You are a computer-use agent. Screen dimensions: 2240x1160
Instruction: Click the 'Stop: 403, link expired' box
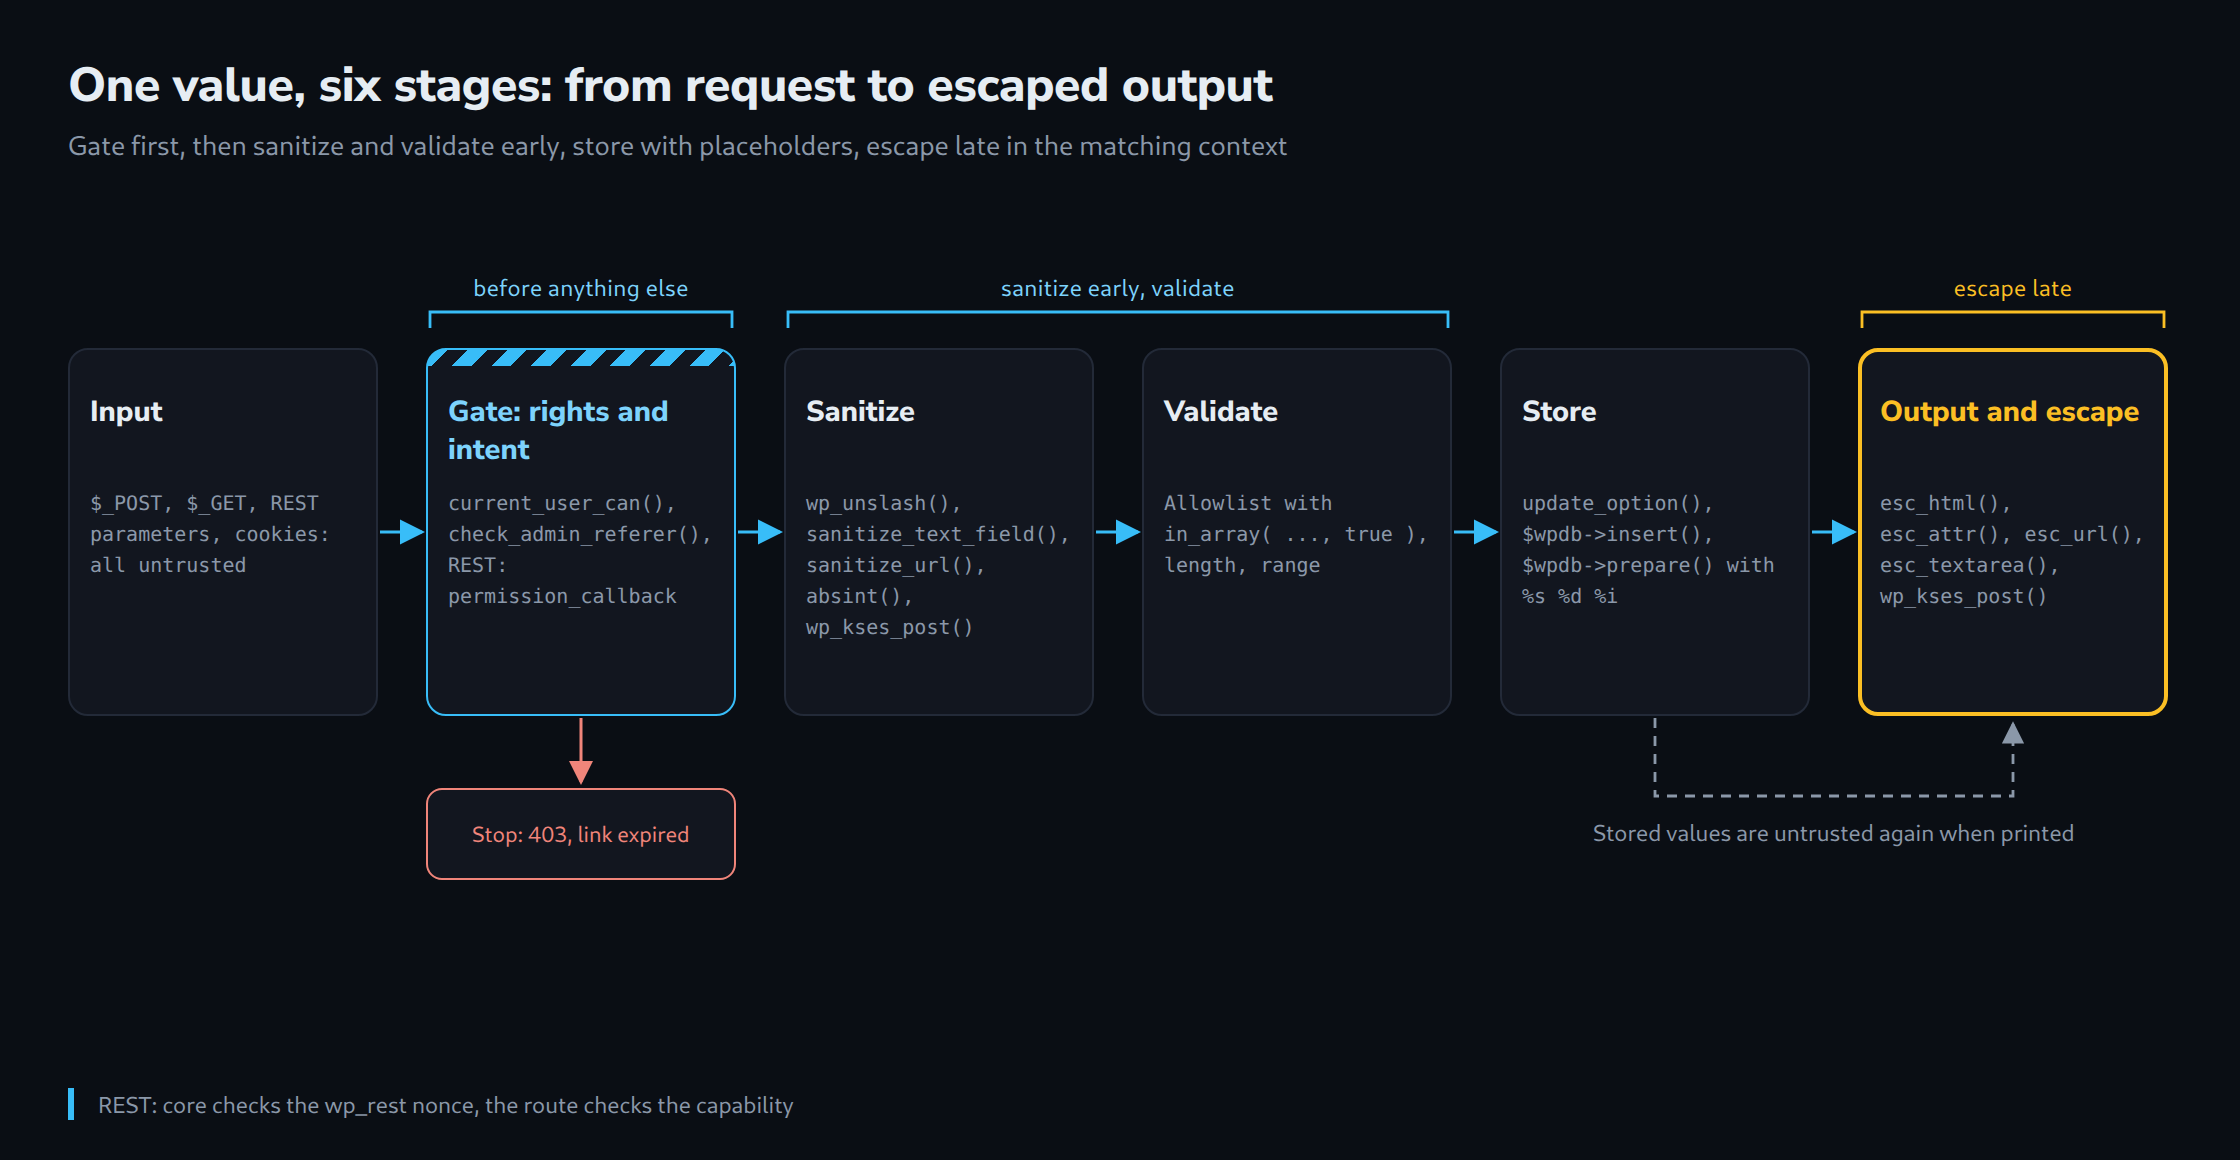(x=581, y=834)
